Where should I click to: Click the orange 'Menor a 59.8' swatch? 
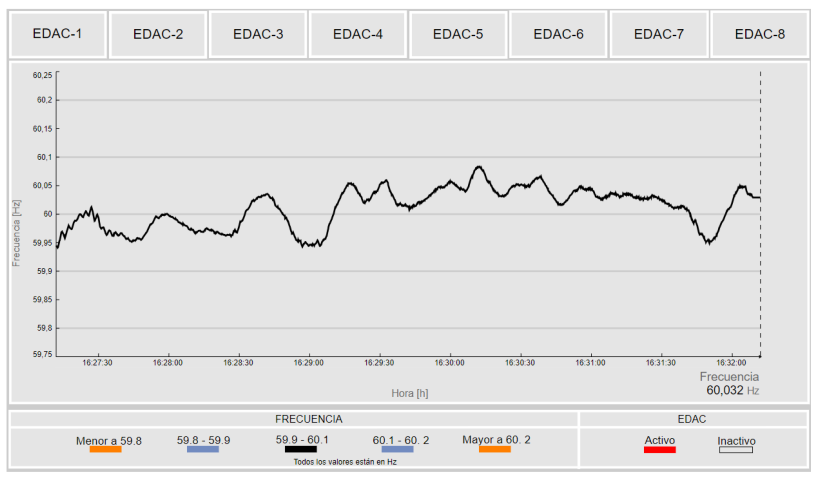click(x=105, y=450)
